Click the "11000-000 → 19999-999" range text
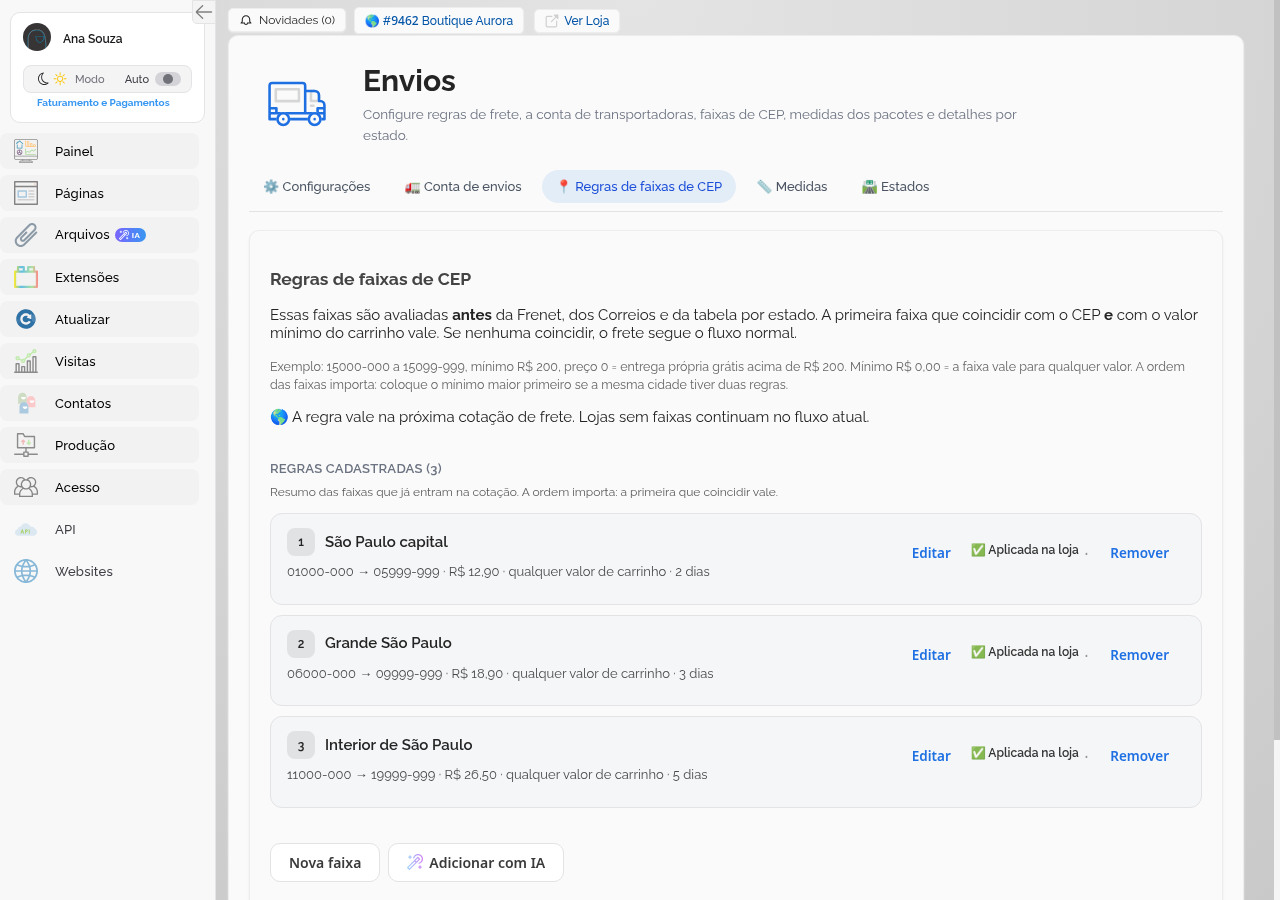 click(x=361, y=775)
